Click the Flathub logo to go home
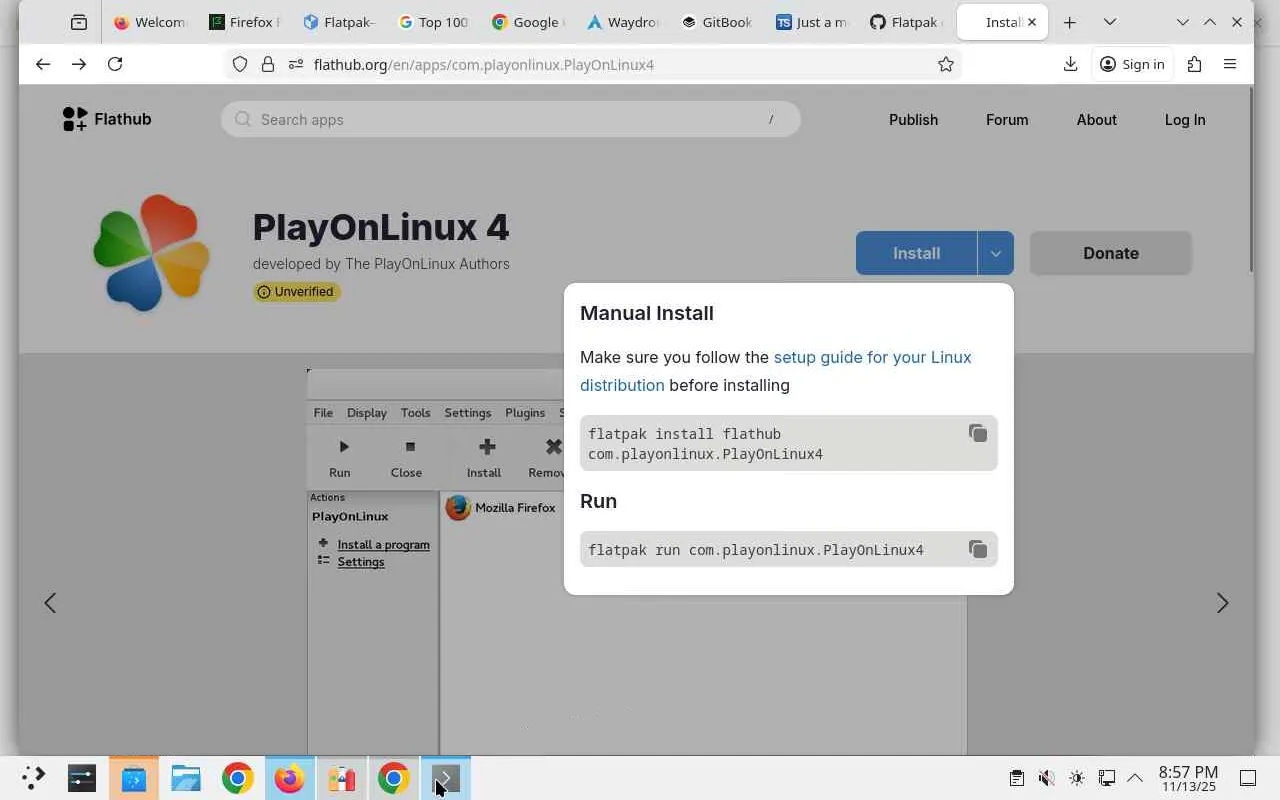The image size is (1280, 800). (x=106, y=119)
